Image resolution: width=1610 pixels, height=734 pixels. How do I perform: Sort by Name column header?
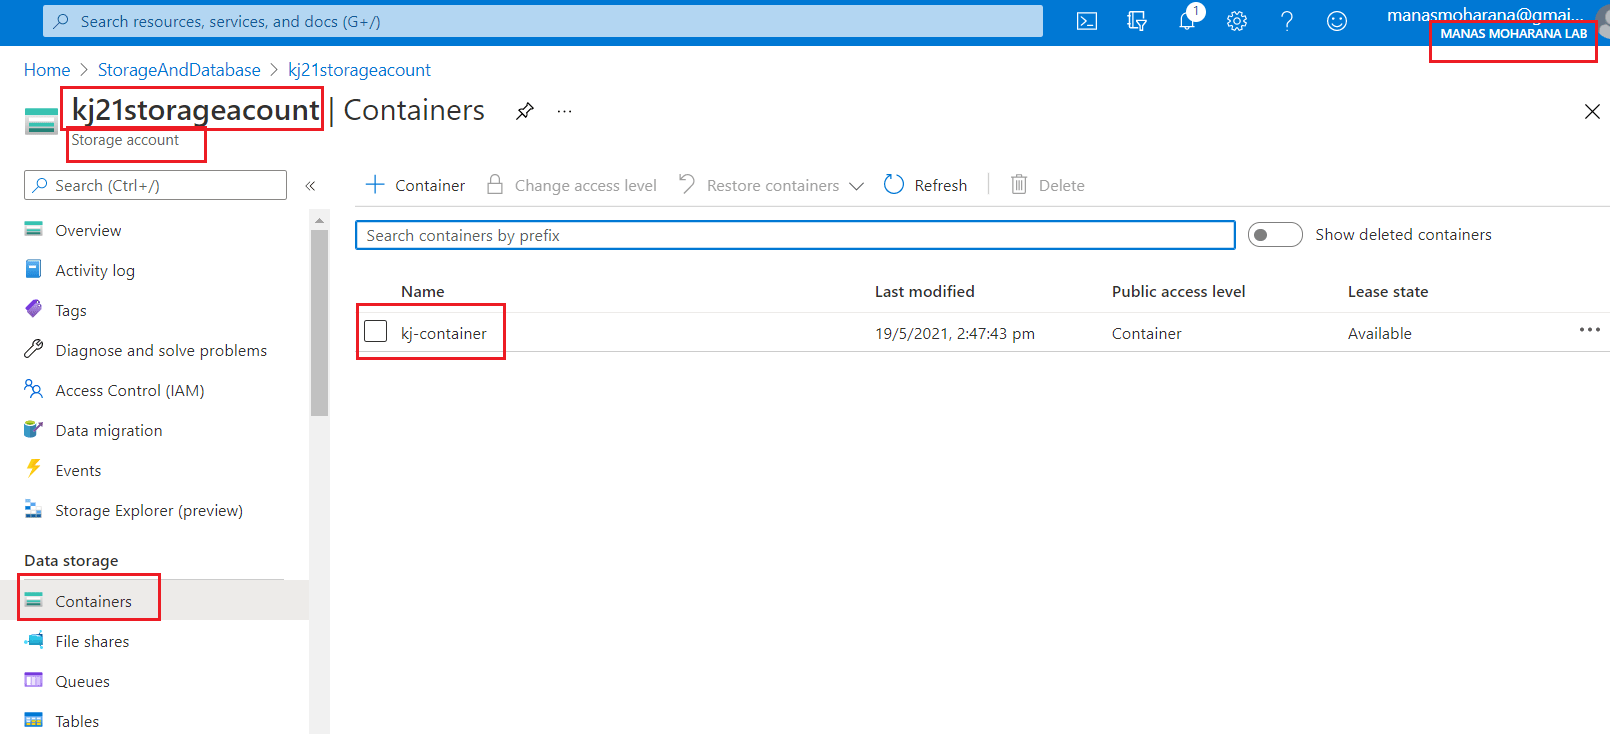tap(423, 291)
